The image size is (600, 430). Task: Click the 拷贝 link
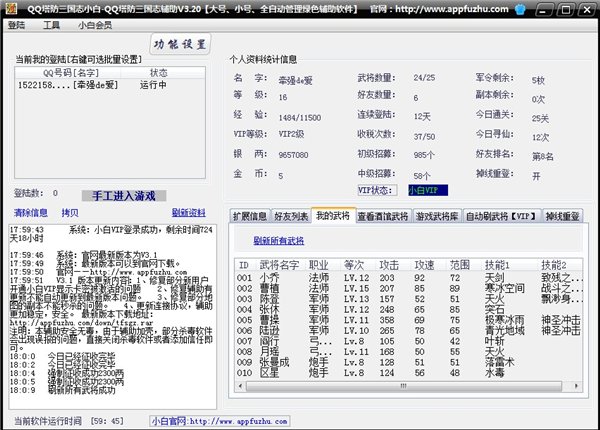(x=70, y=213)
